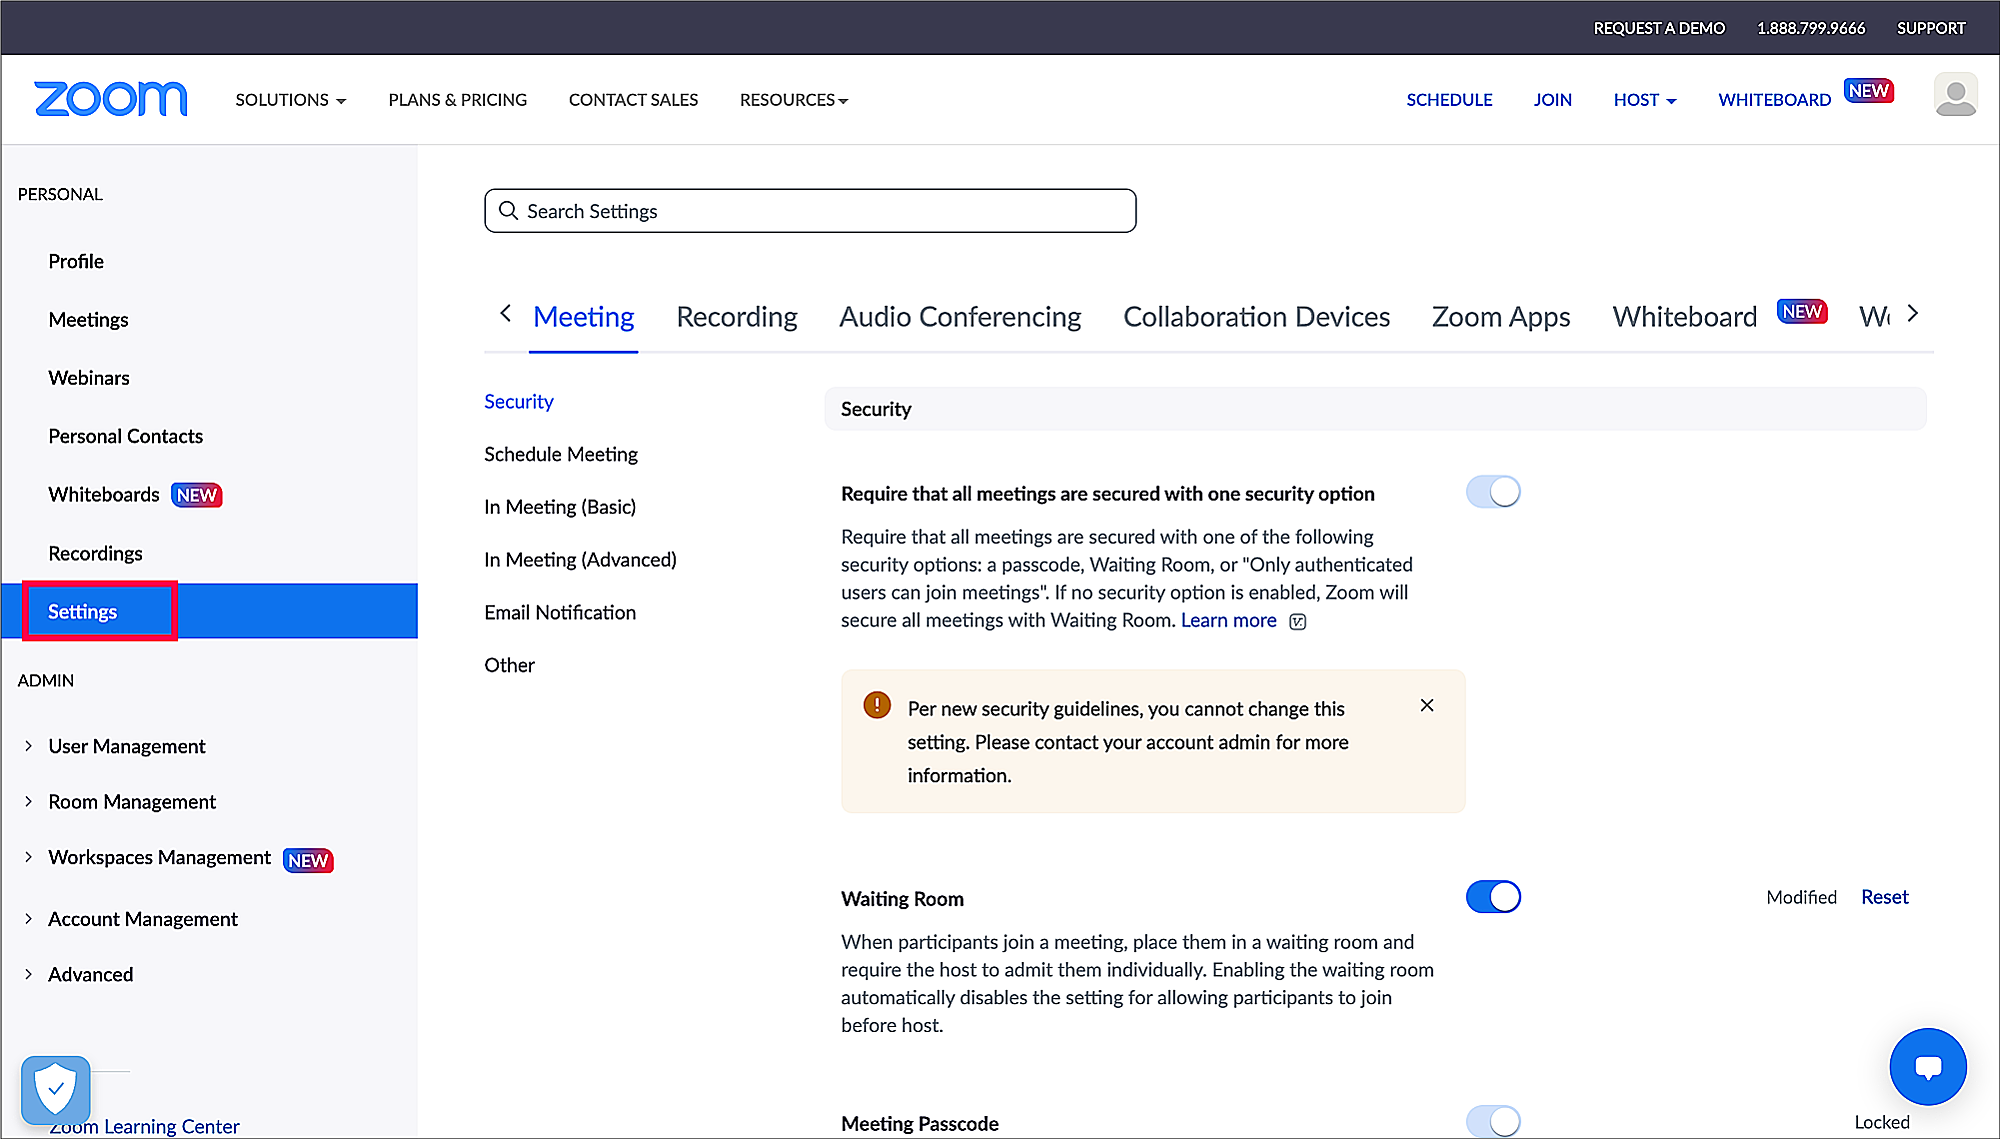Click NEW badge next to Whiteboards sidebar
Viewport: 2000px width, 1139px height.
pyautogui.click(x=197, y=495)
